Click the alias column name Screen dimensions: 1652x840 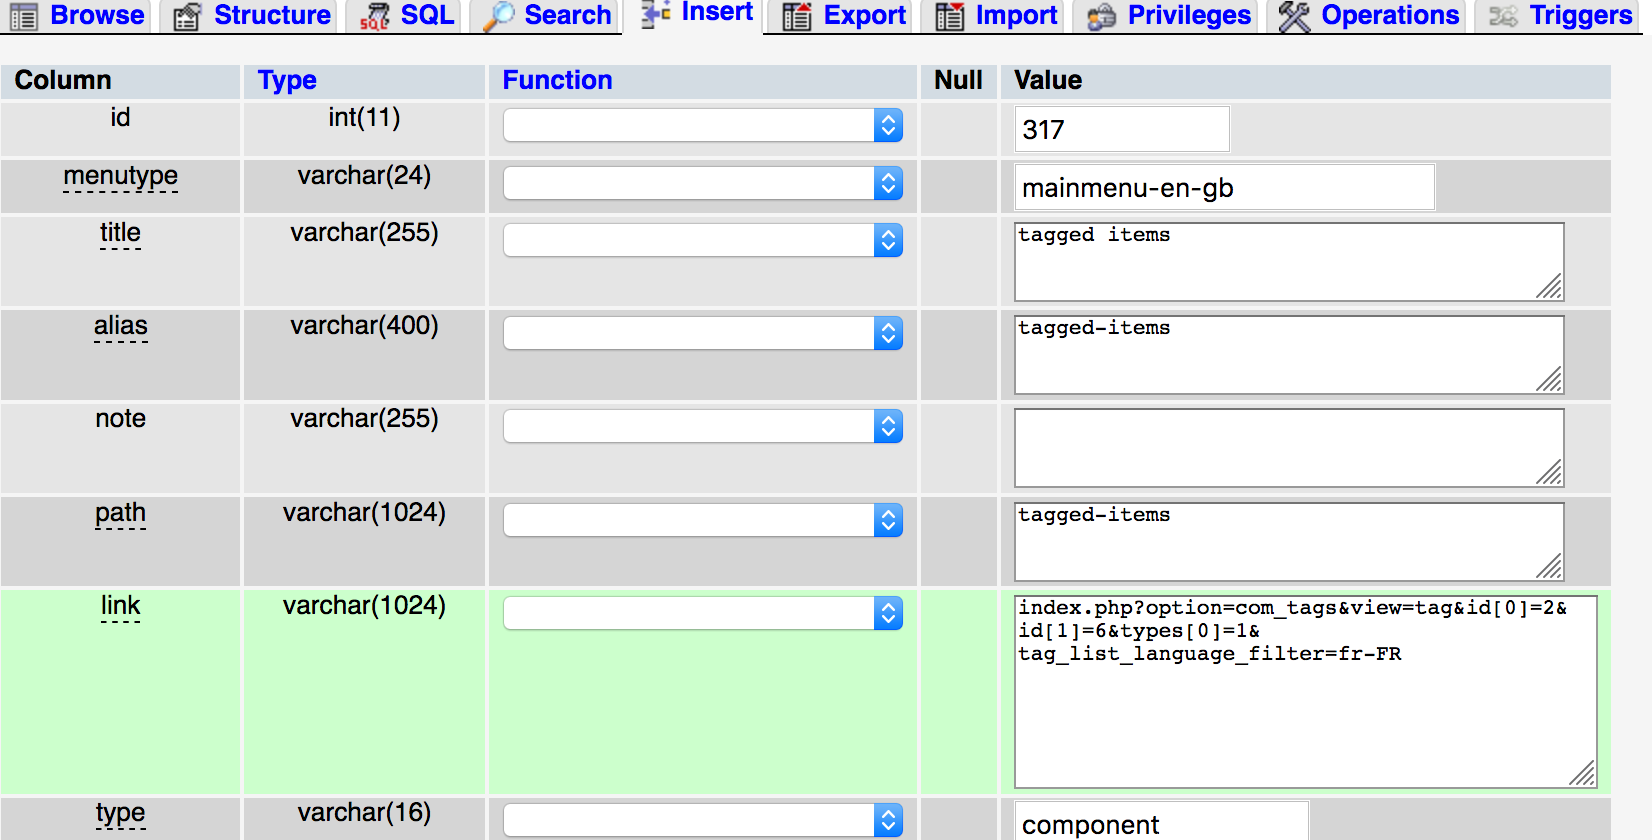point(120,326)
